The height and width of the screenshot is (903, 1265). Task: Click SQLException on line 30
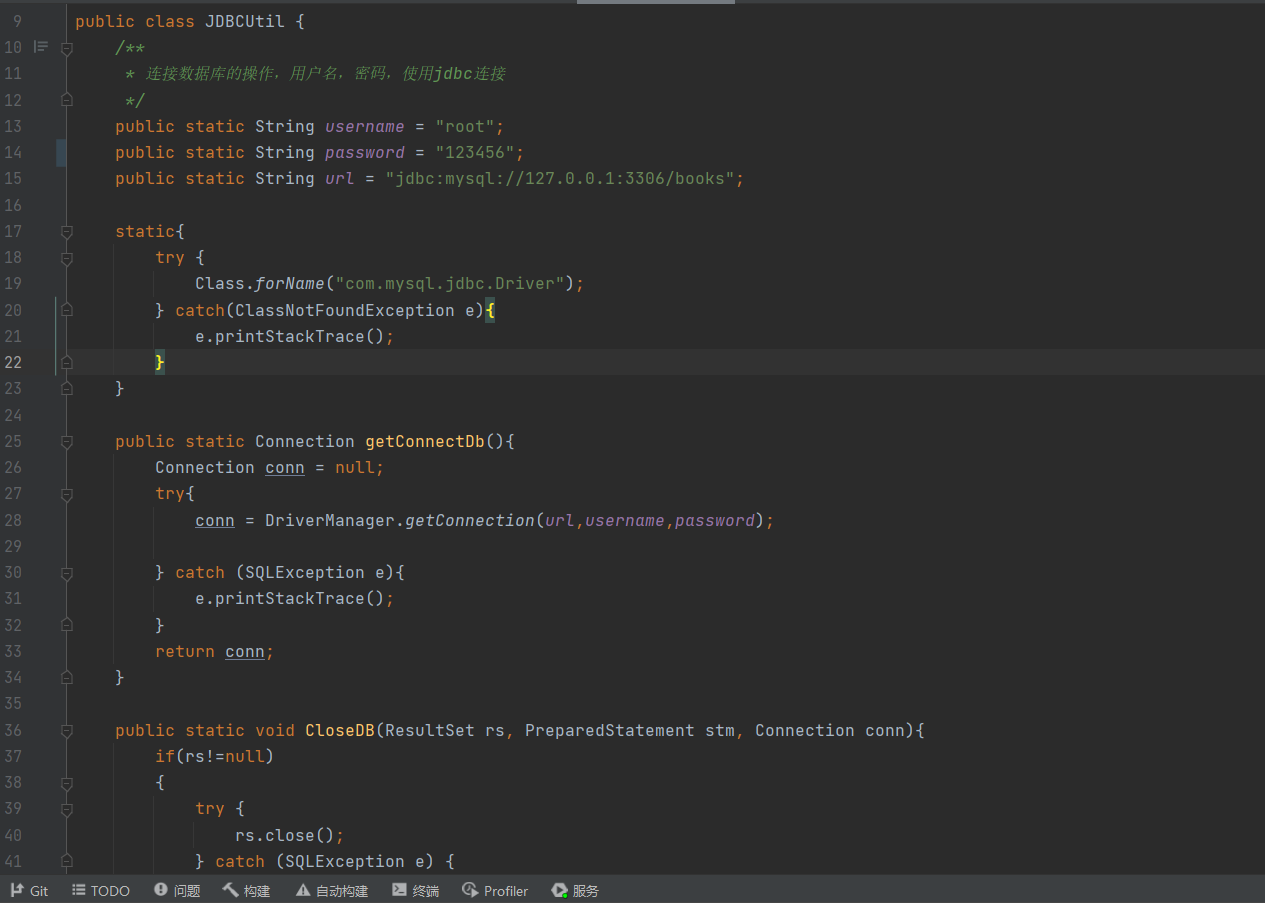pyautogui.click(x=305, y=573)
